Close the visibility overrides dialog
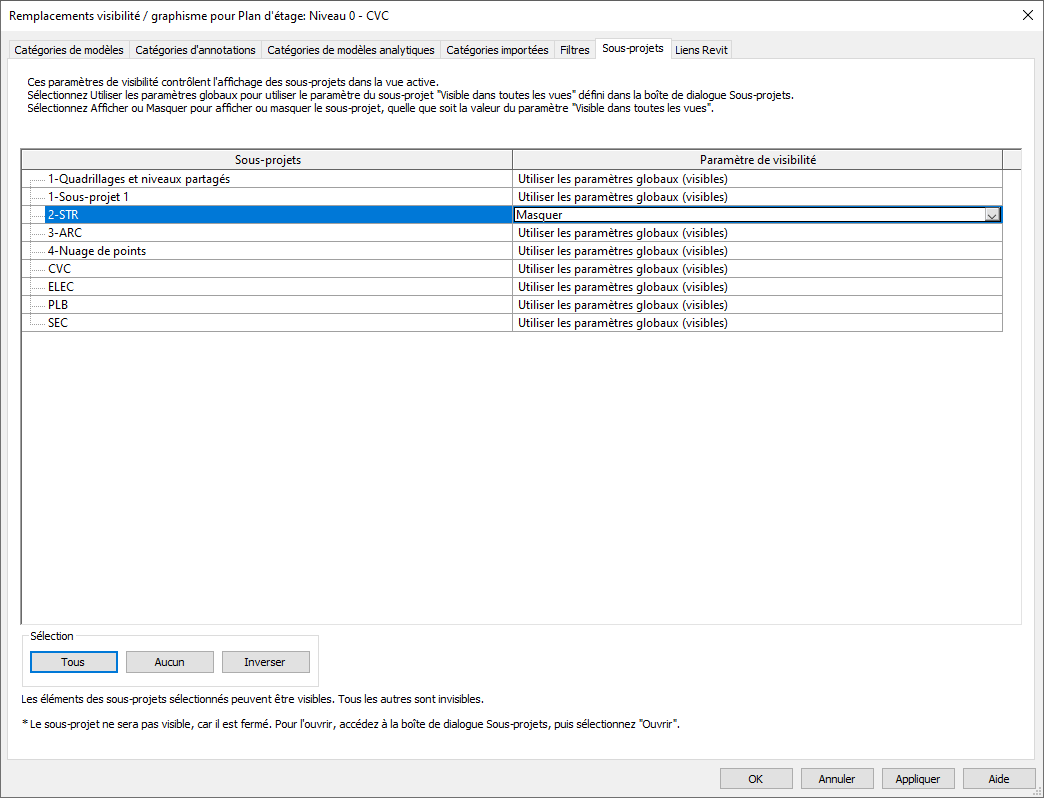This screenshot has height=798, width=1044. pos(1027,14)
